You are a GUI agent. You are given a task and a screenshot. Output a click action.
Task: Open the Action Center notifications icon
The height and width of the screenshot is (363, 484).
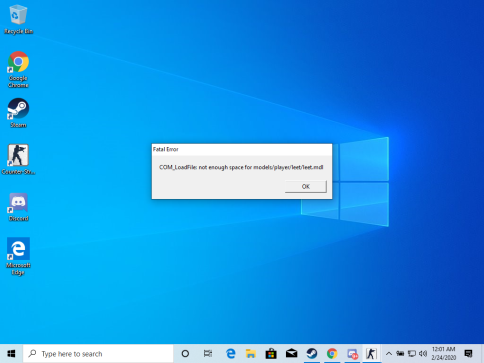point(469,354)
